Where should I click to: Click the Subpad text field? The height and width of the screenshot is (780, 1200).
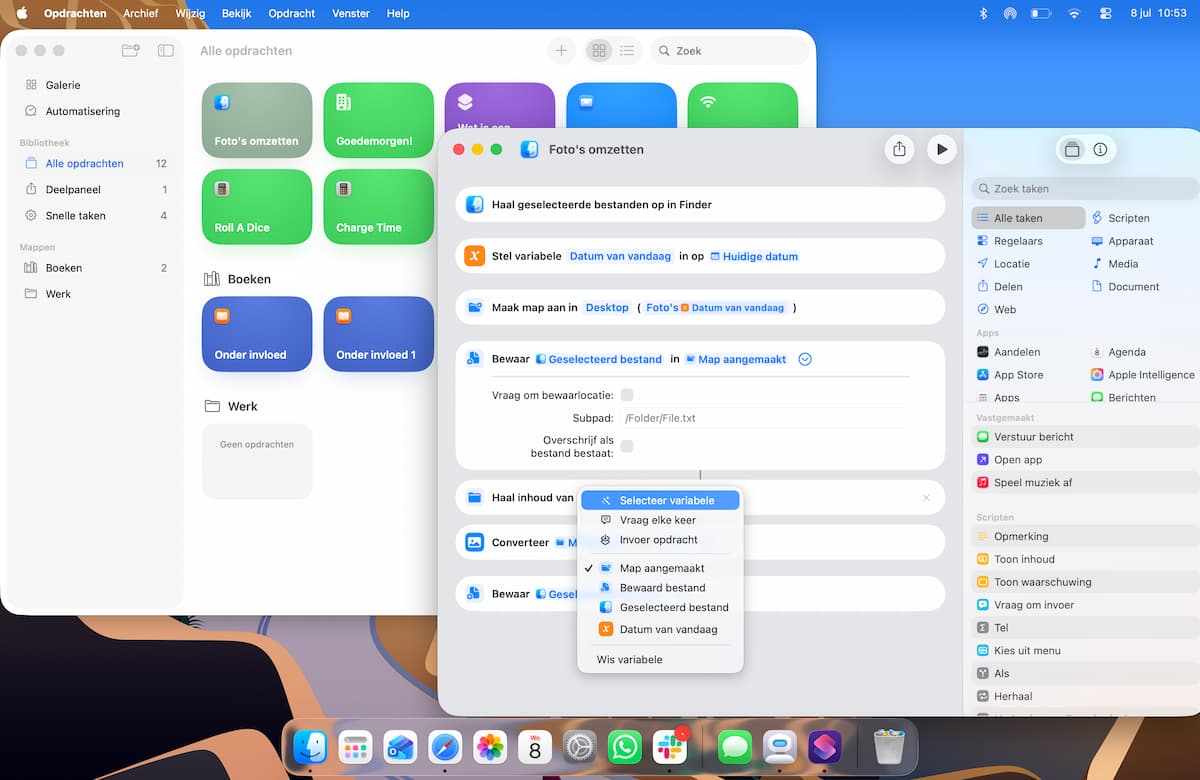tap(764, 418)
